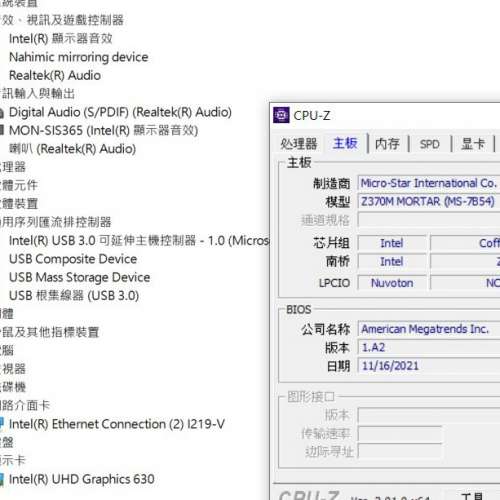Select the 主板 tab in CPU-Z
Screen dimensions: 500x500
tap(345, 144)
